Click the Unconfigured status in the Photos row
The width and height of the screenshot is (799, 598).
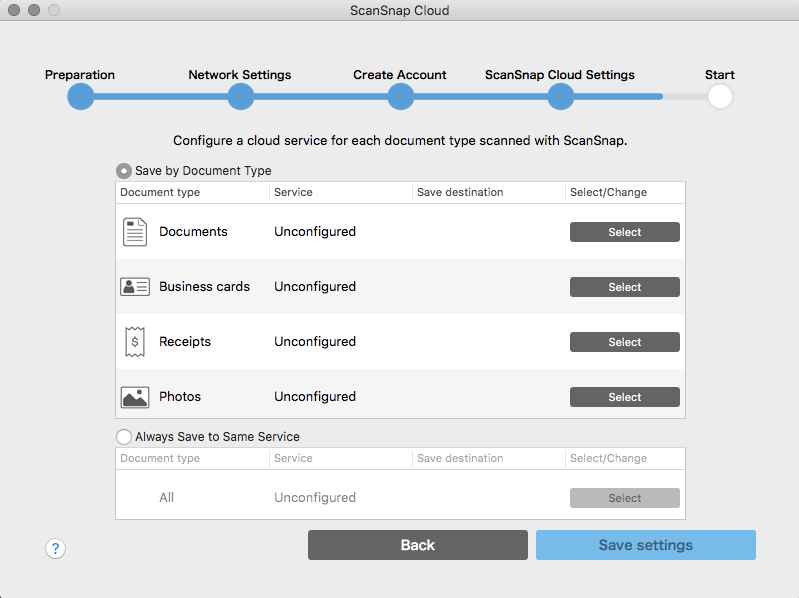tap(315, 397)
